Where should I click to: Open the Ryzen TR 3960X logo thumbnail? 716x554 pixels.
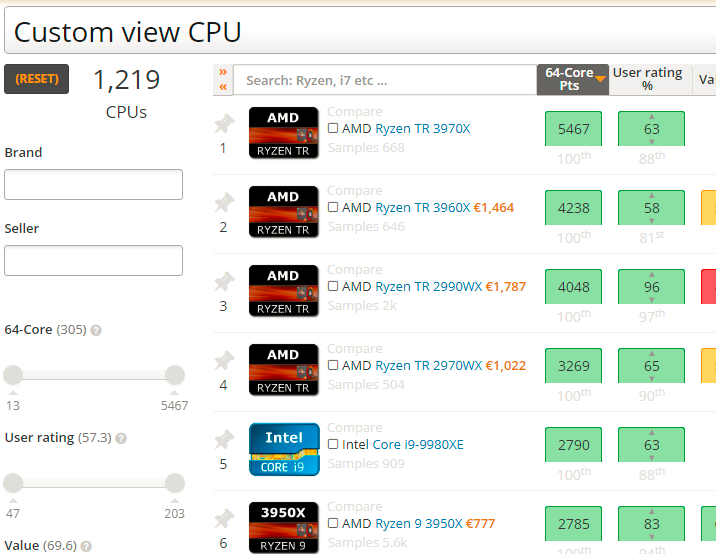pyautogui.click(x=284, y=211)
